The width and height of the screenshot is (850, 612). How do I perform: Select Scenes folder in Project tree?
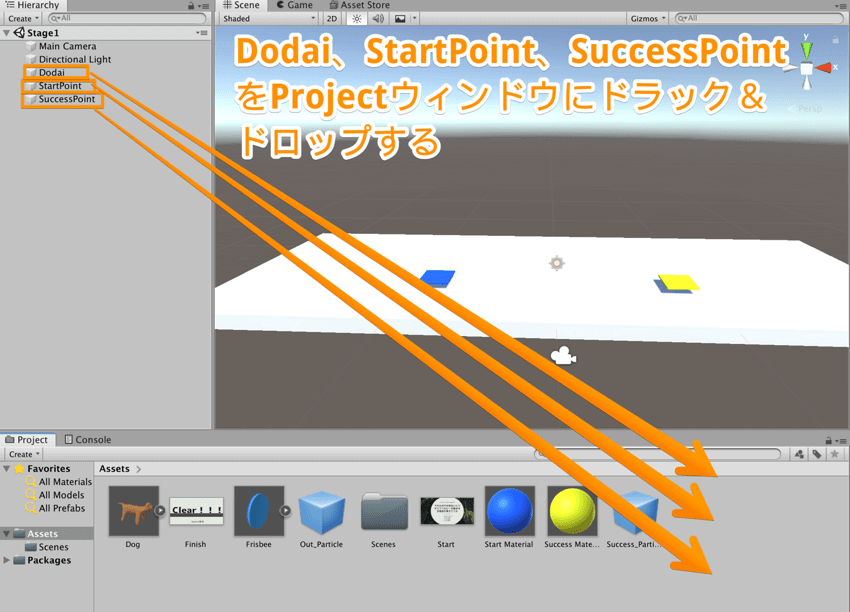[x=47, y=547]
